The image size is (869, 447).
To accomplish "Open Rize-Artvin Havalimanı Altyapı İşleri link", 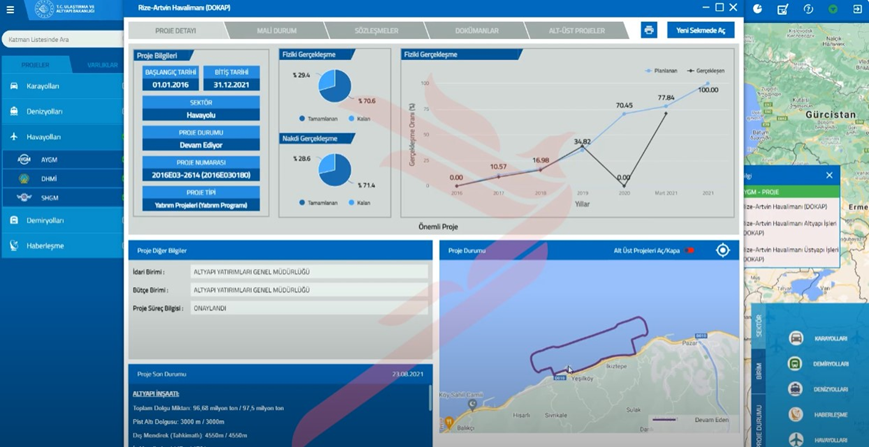I will click(790, 228).
